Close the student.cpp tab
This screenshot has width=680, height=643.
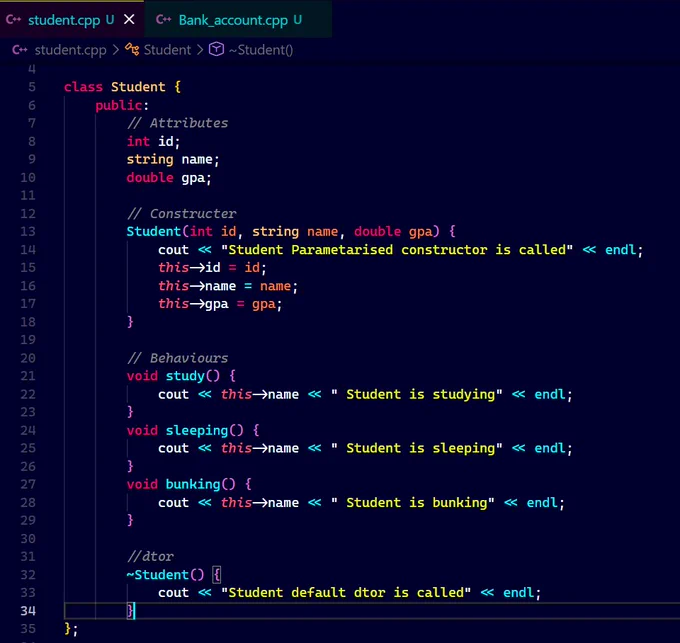click(x=129, y=20)
